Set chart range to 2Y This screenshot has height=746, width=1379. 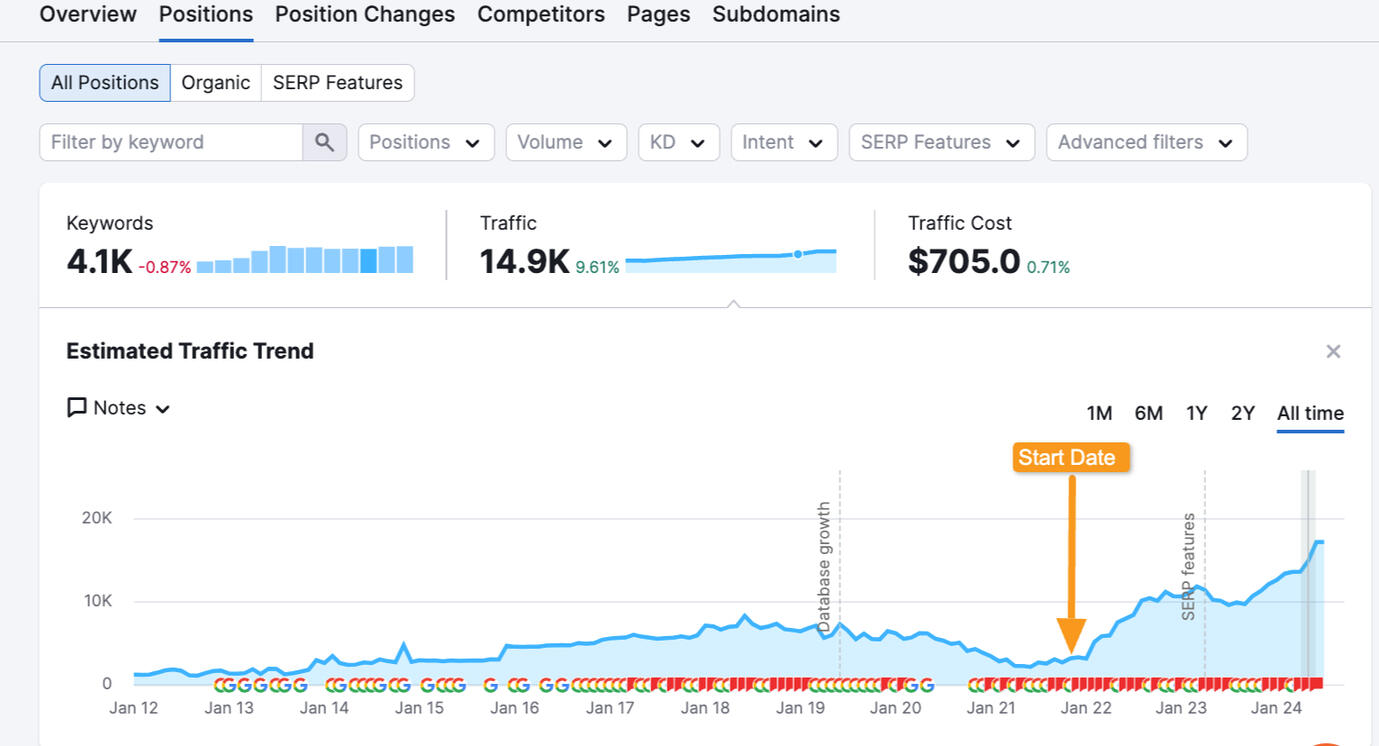tap(1242, 413)
